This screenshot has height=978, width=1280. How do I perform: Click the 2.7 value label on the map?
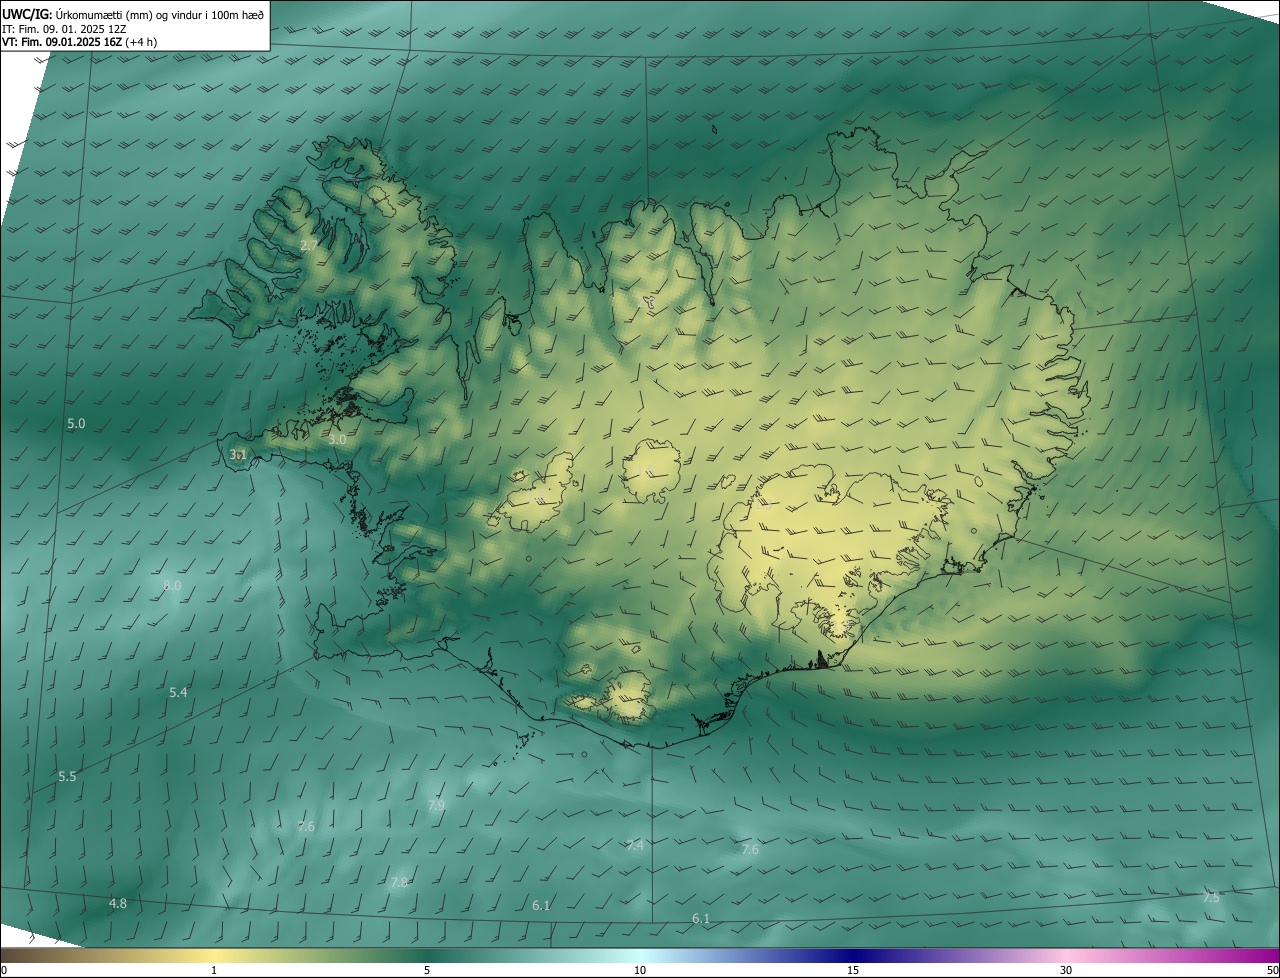tap(309, 245)
